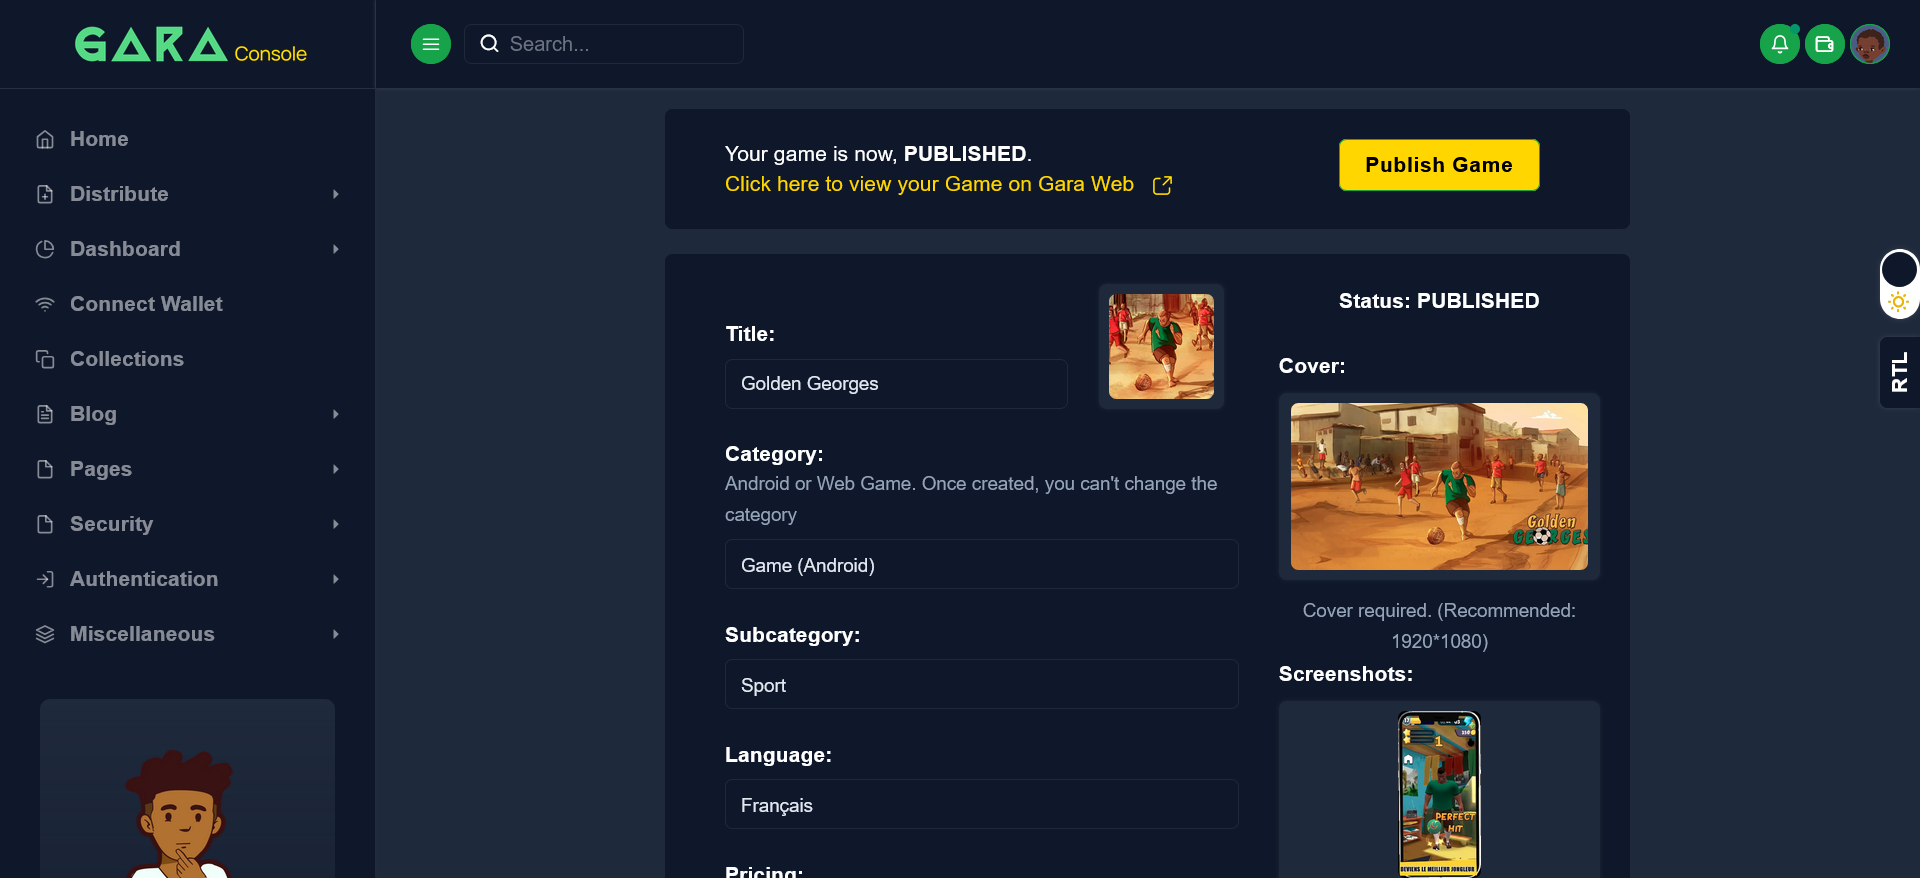1920x878 pixels.
Task: Click the Authentication login arrow icon
Action: 45,579
